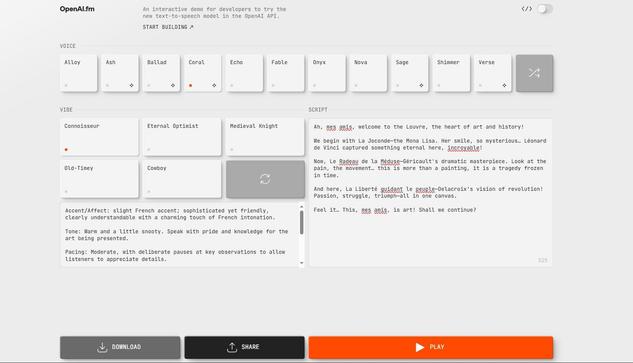
Task: Choose the Connoisseur vibe
Action: [x=99, y=137]
